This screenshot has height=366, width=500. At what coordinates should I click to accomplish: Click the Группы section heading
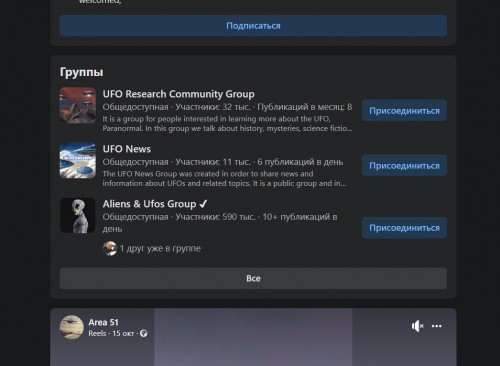point(82,72)
